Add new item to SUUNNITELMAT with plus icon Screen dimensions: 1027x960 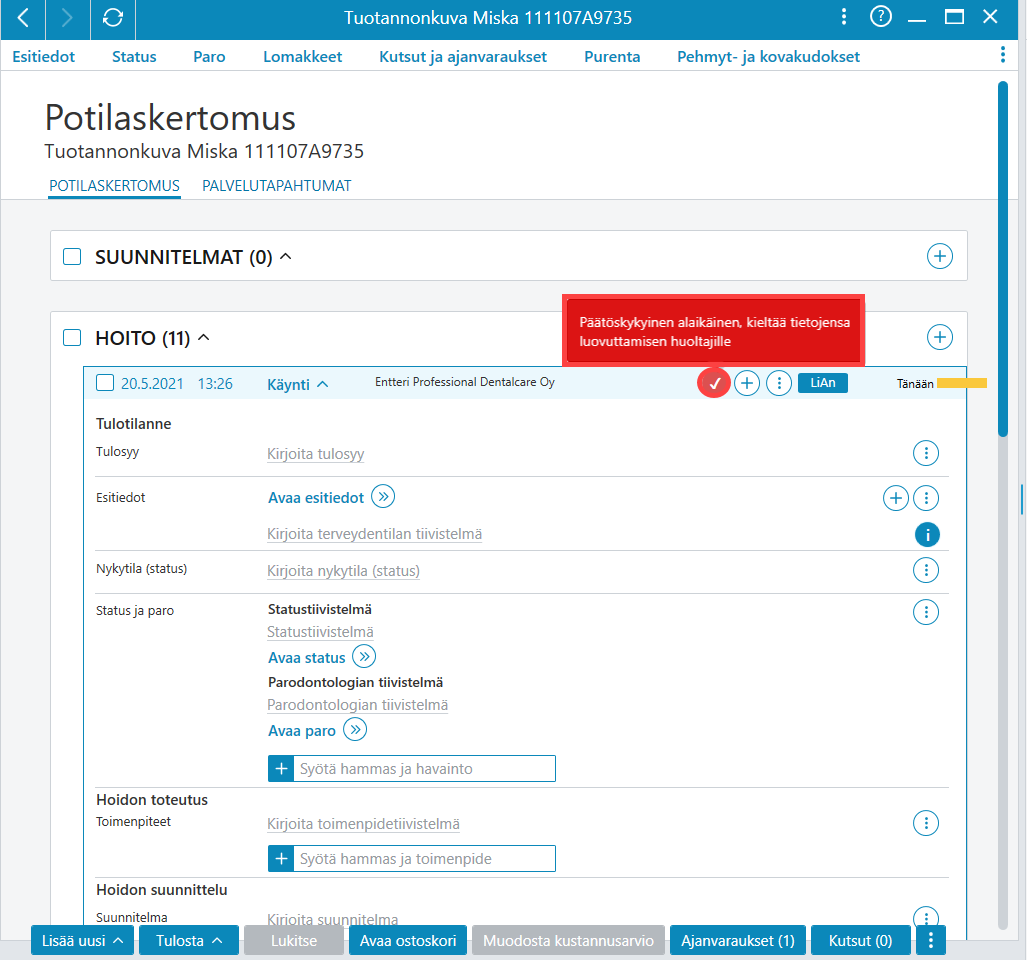tap(939, 256)
